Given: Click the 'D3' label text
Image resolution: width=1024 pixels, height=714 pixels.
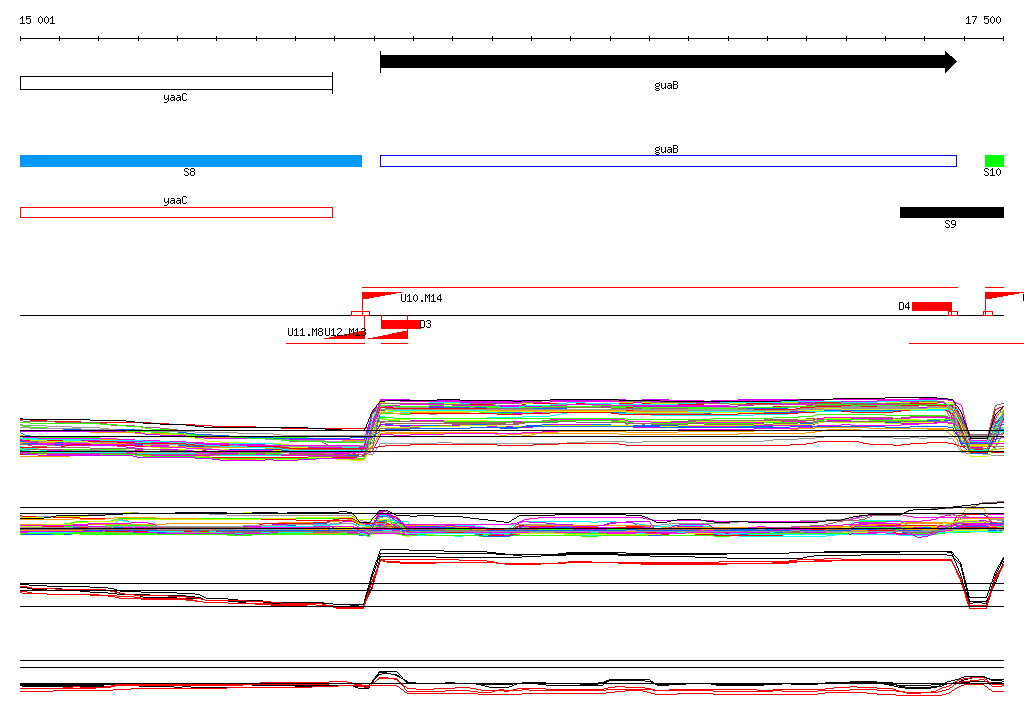Looking at the screenshot, I should click(x=425, y=324).
